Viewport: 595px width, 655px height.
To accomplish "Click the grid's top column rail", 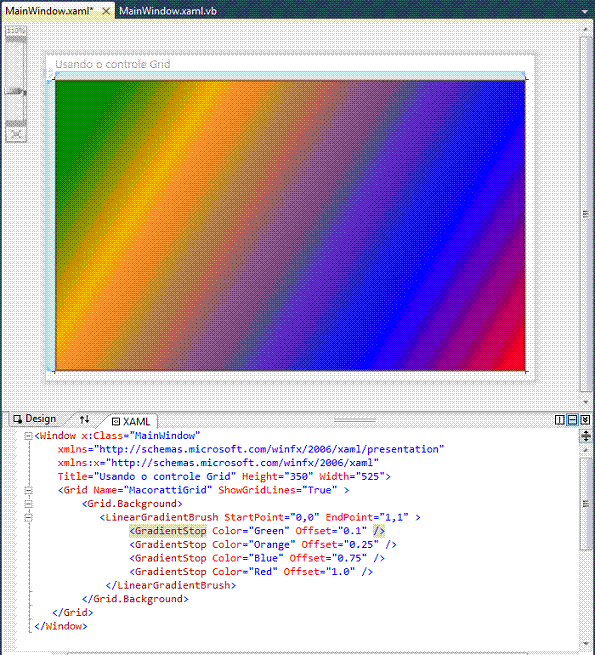I will (x=290, y=76).
